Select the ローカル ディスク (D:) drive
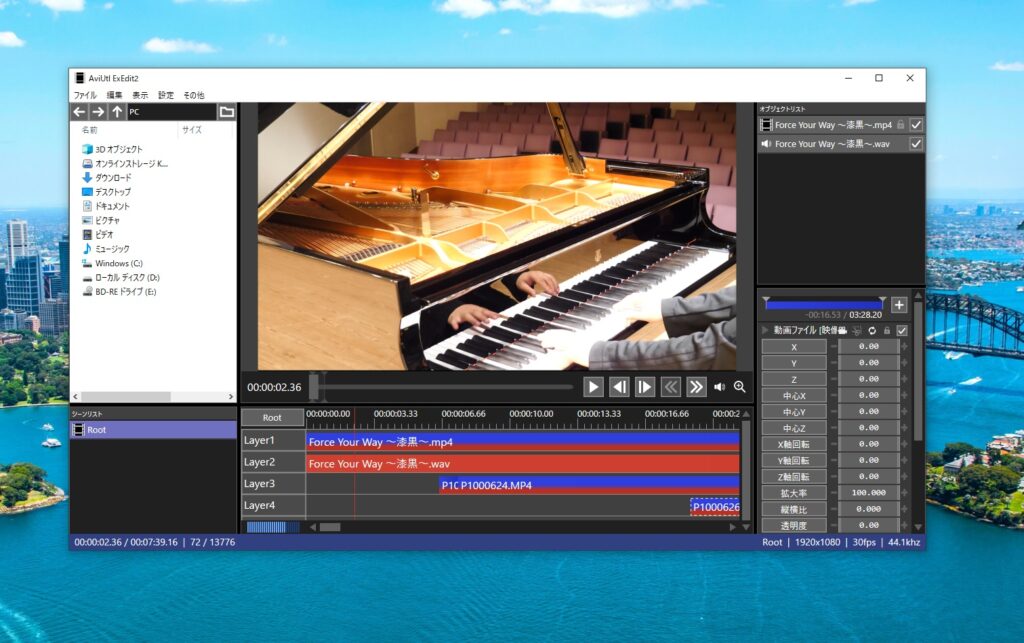Image resolution: width=1024 pixels, height=643 pixels. (x=121, y=277)
